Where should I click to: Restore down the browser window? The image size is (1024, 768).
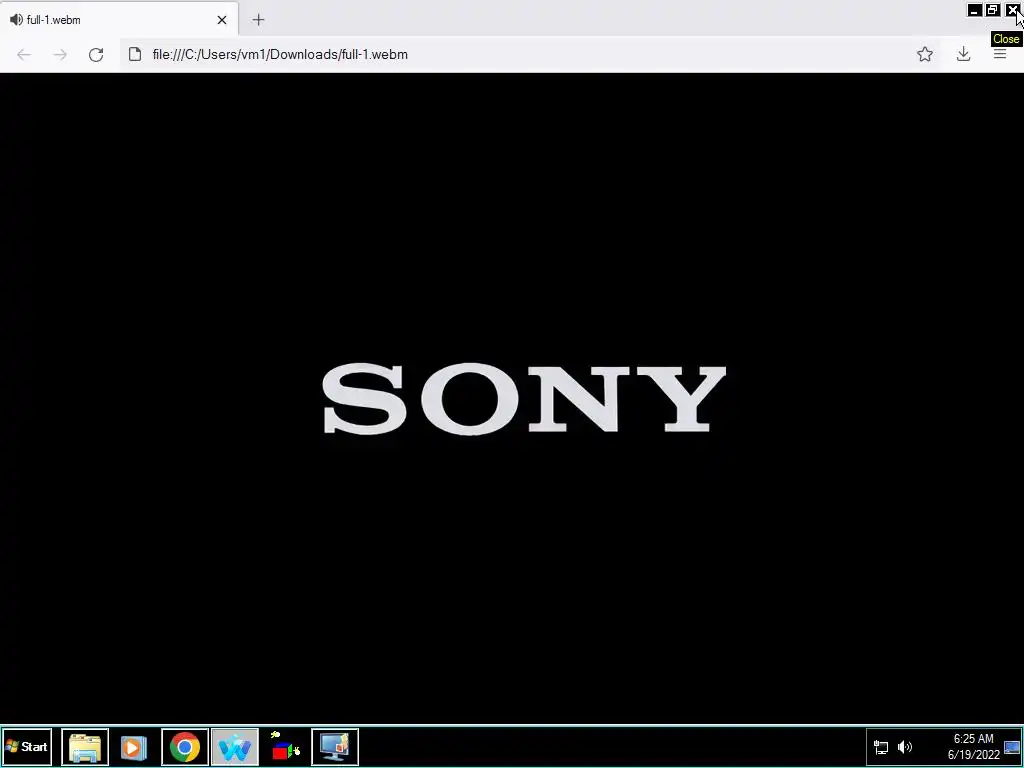pyautogui.click(x=993, y=10)
